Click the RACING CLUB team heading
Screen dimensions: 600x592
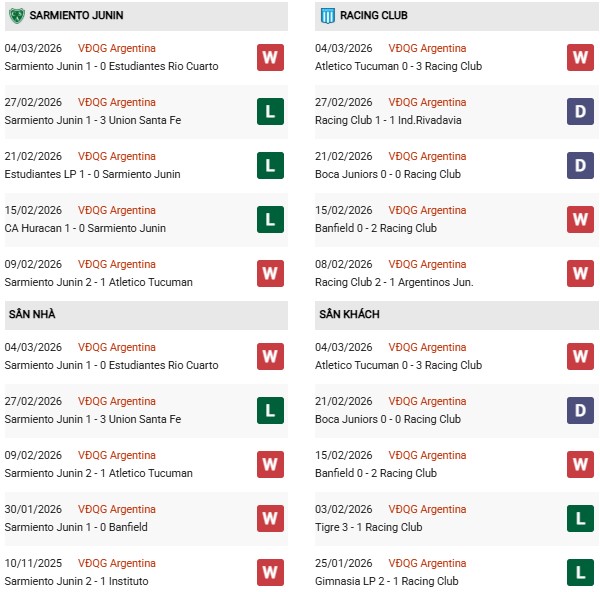tap(374, 16)
